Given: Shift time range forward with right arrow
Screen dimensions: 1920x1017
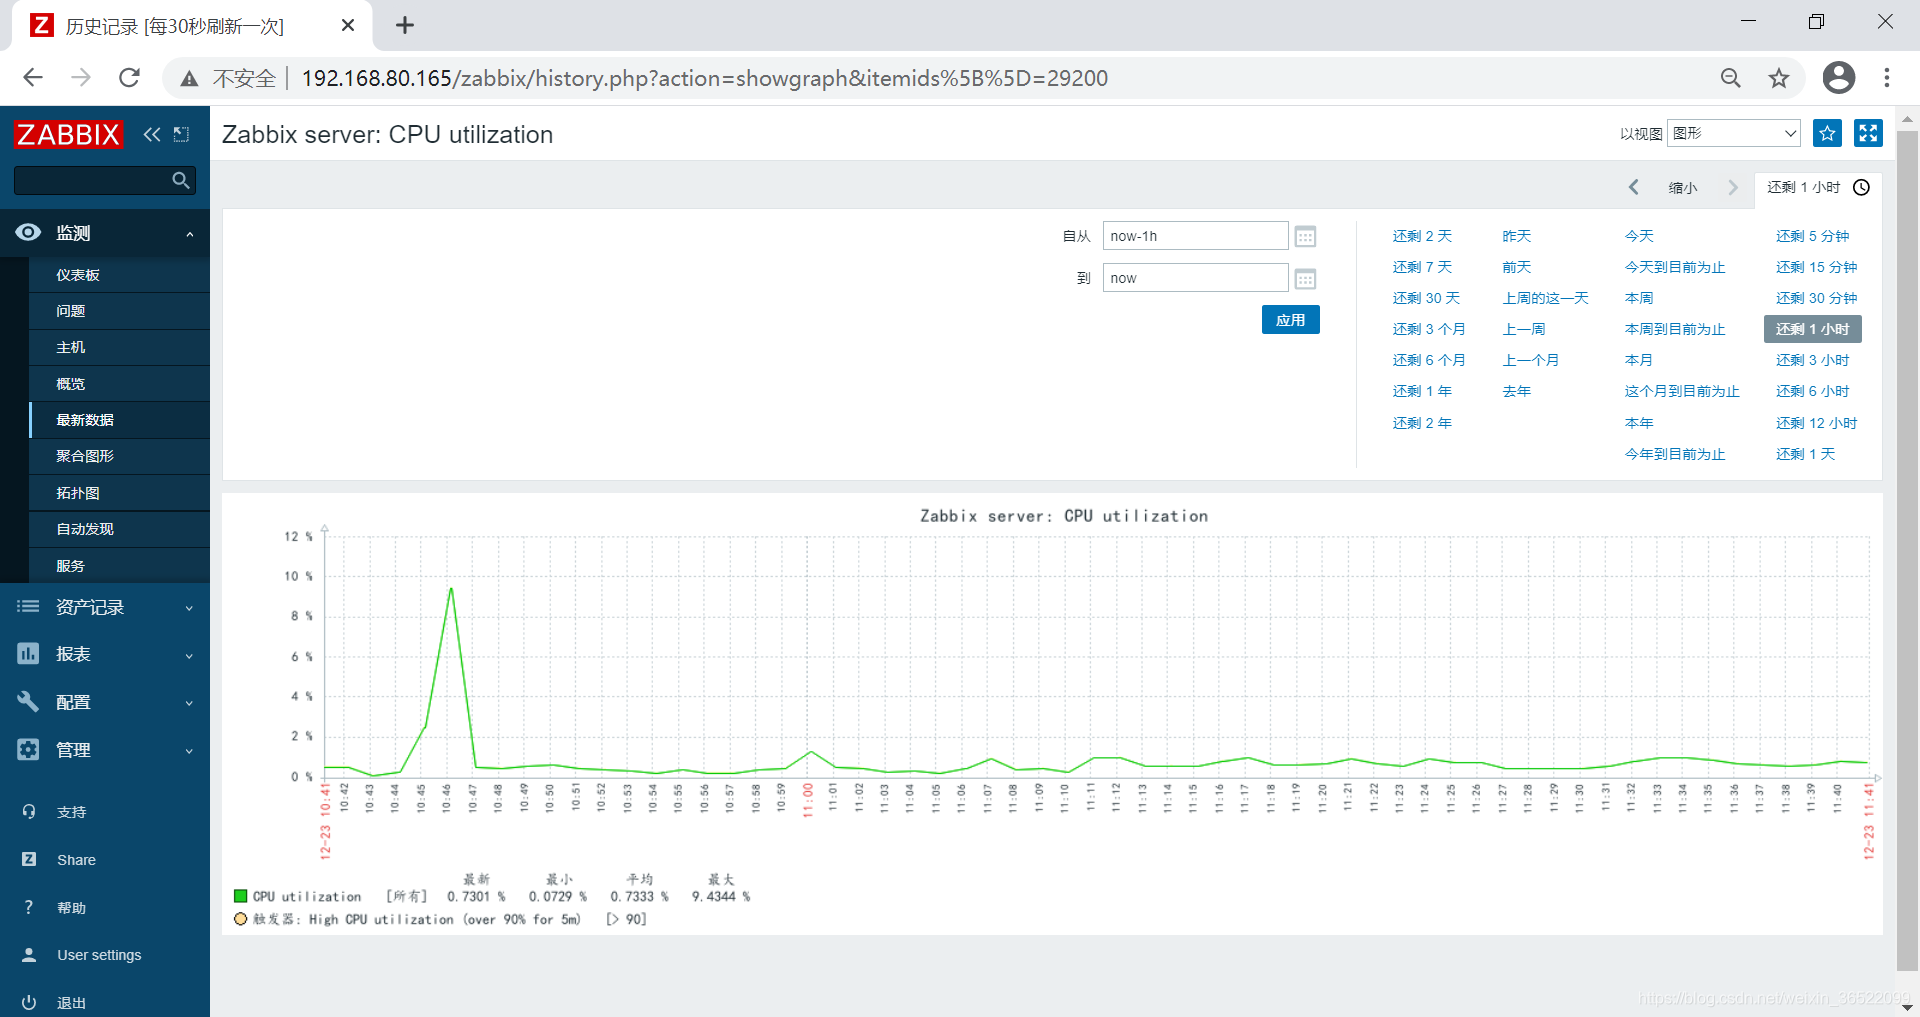Looking at the screenshot, I should click(x=1733, y=187).
